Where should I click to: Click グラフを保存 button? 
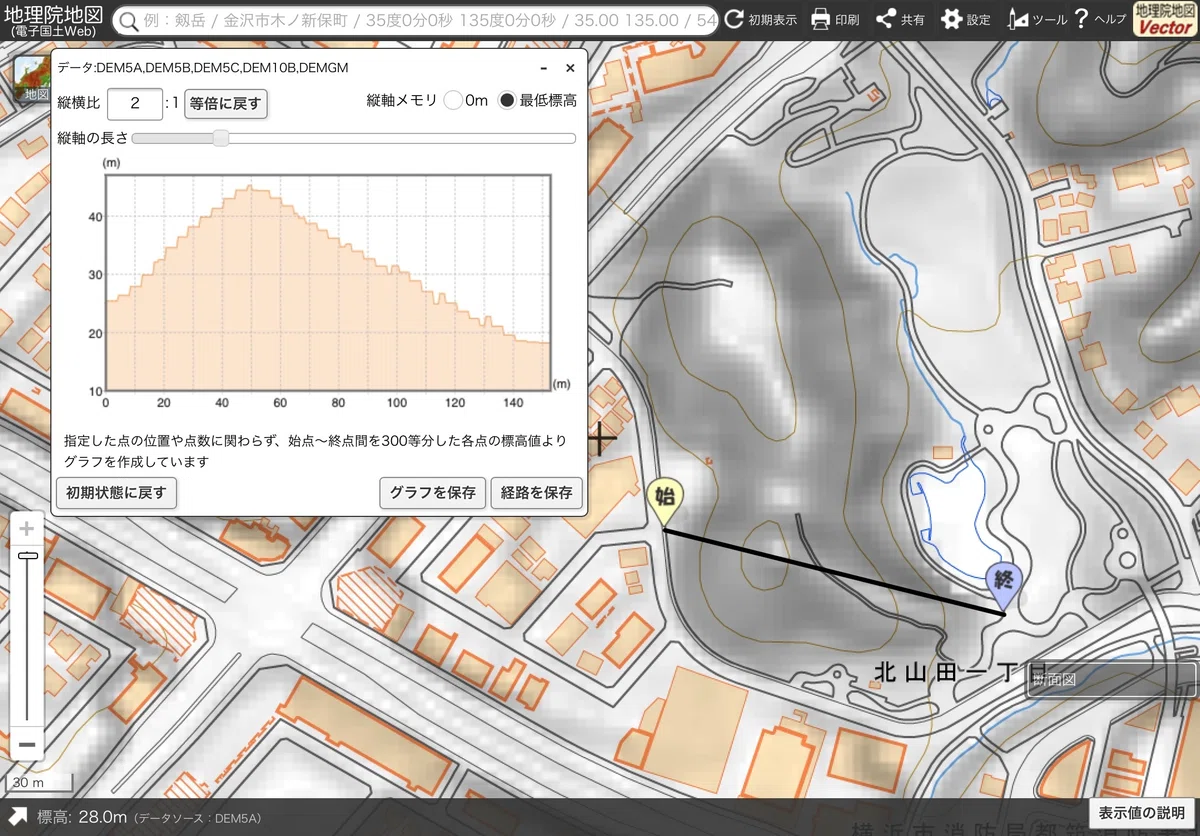[432, 492]
